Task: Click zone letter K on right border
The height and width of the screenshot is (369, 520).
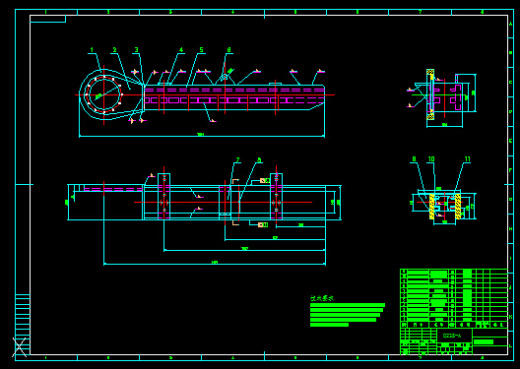Action: [x=510, y=317]
